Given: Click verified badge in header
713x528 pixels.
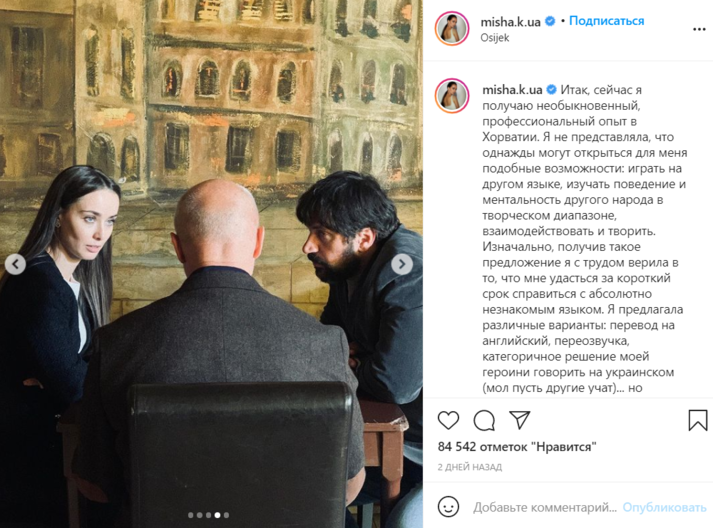Looking at the screenshot, I should coord(550,21).
